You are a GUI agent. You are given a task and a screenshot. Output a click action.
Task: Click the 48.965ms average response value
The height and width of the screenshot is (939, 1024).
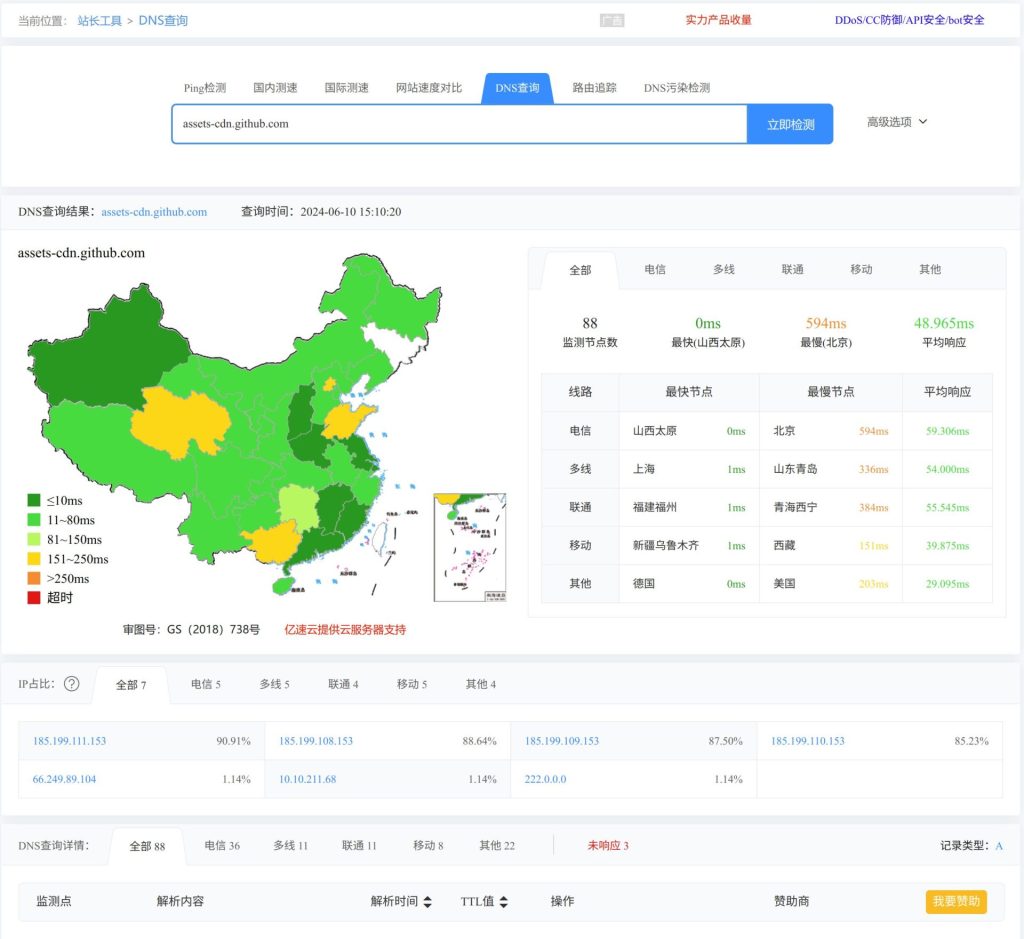click(944, 323)
